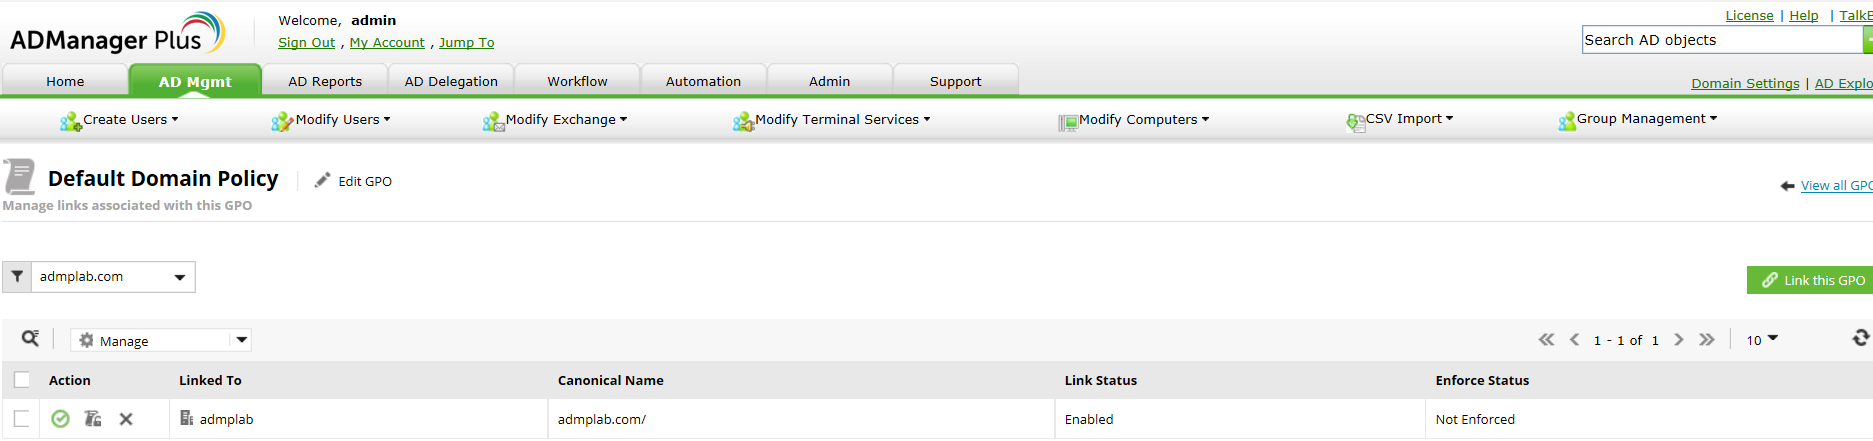Viewport: 1873px width, 441px height.
Task: Remove the admplab link with X icon
Action: click(x=126, y=419)
